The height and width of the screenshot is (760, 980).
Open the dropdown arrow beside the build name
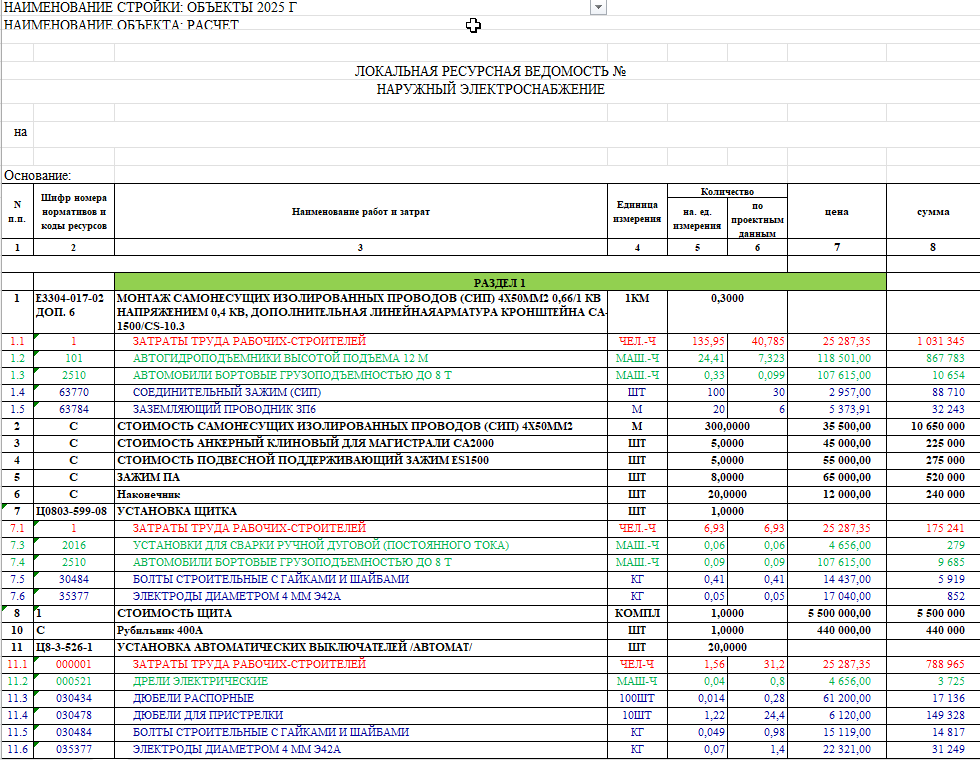pos(598,8)
